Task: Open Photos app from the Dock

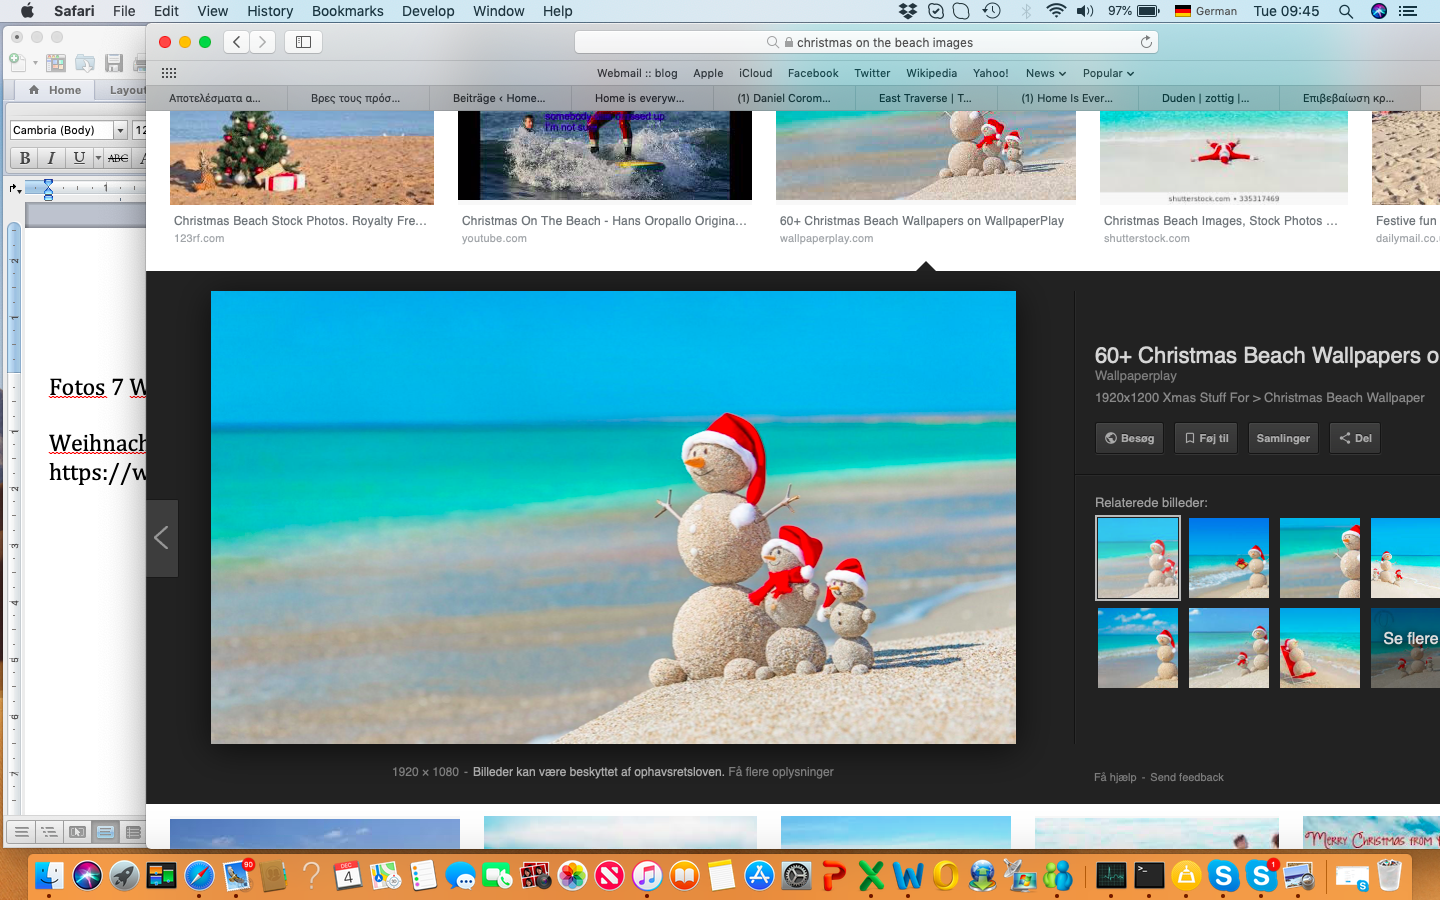Action: tap(572, 876)
